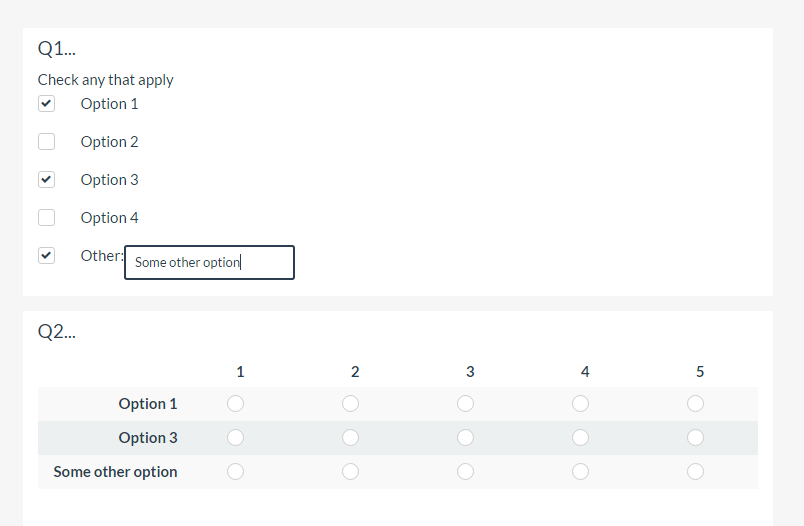Rate Option 3 row as 1
804x526 pixels.
(x=236, y=438)
